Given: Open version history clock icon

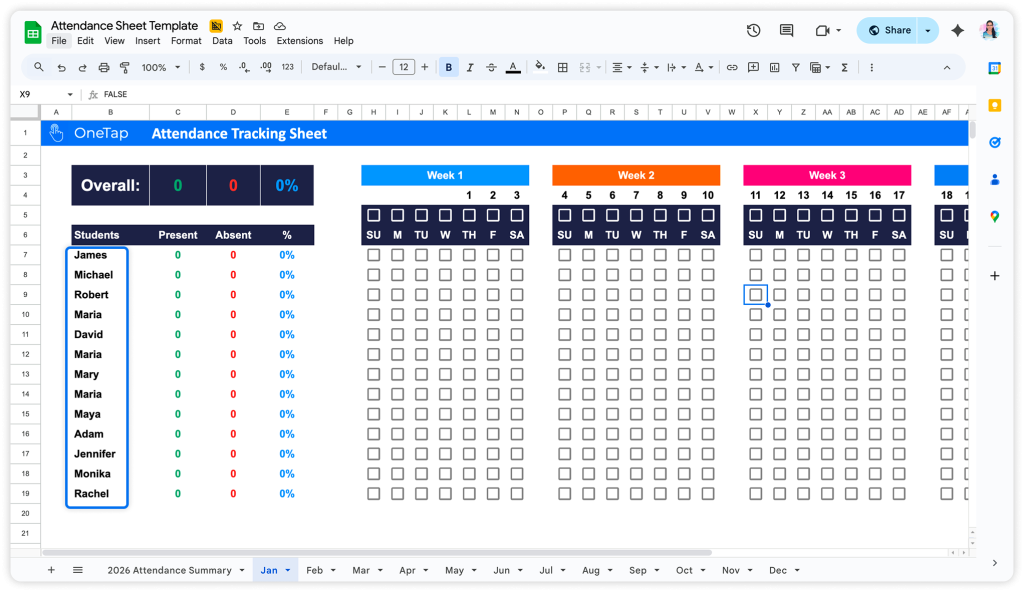Looking at the screenshot, I should click(x=753, y=30).
